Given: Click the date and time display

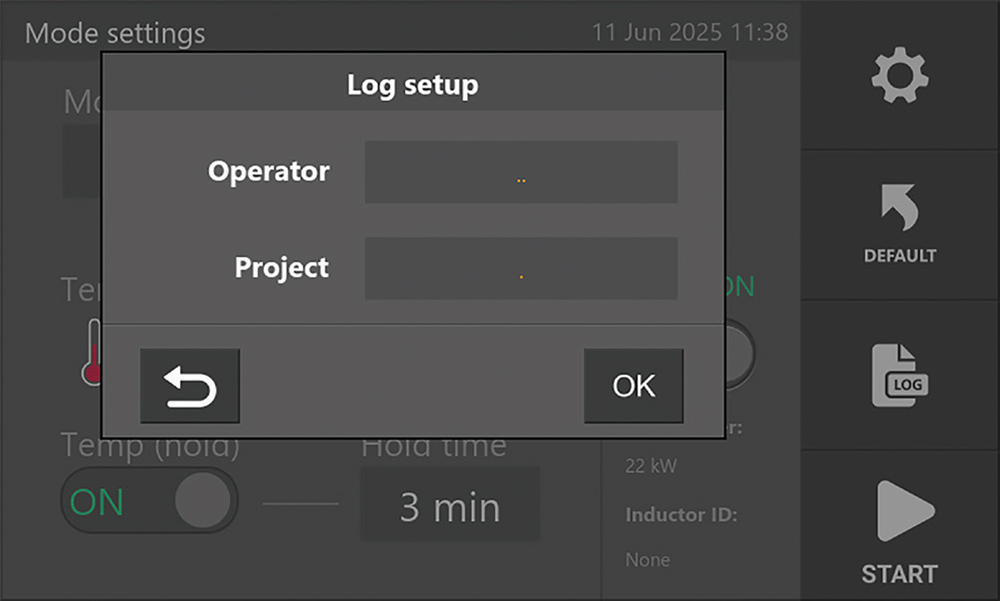Looking at the screenshot, I should [x=689, y=32].
